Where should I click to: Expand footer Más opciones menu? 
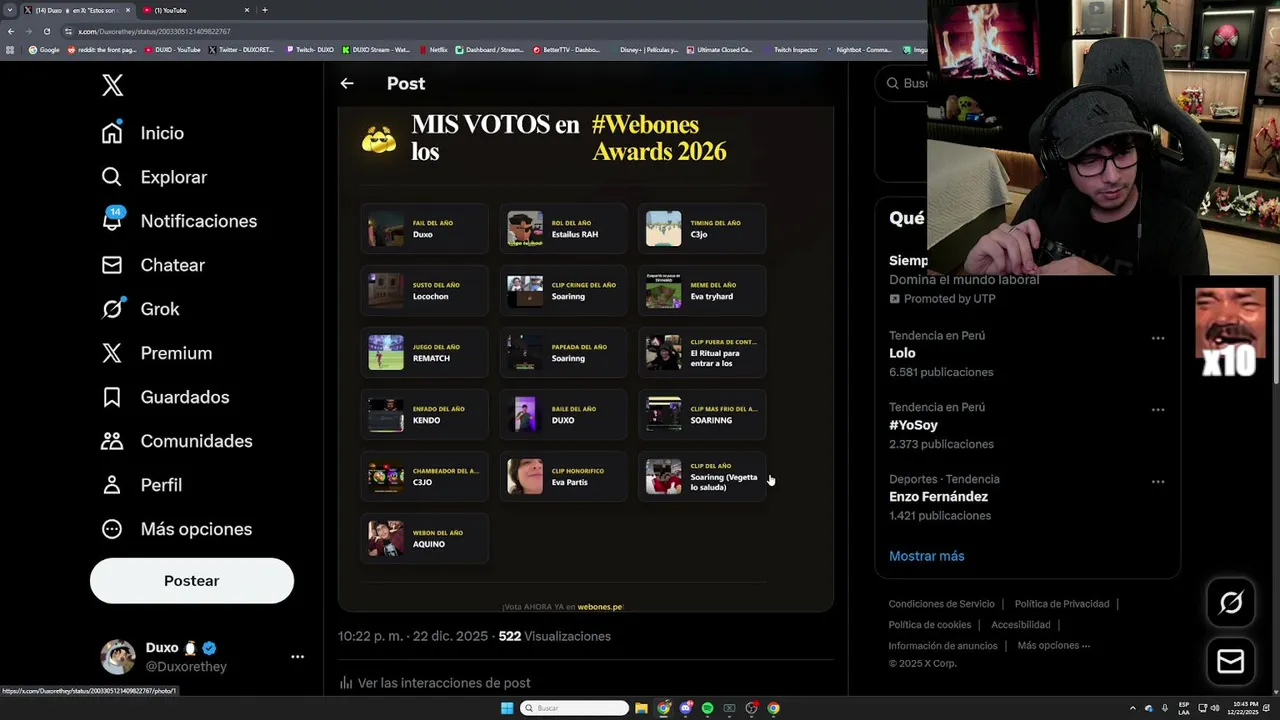point(1053,646)
